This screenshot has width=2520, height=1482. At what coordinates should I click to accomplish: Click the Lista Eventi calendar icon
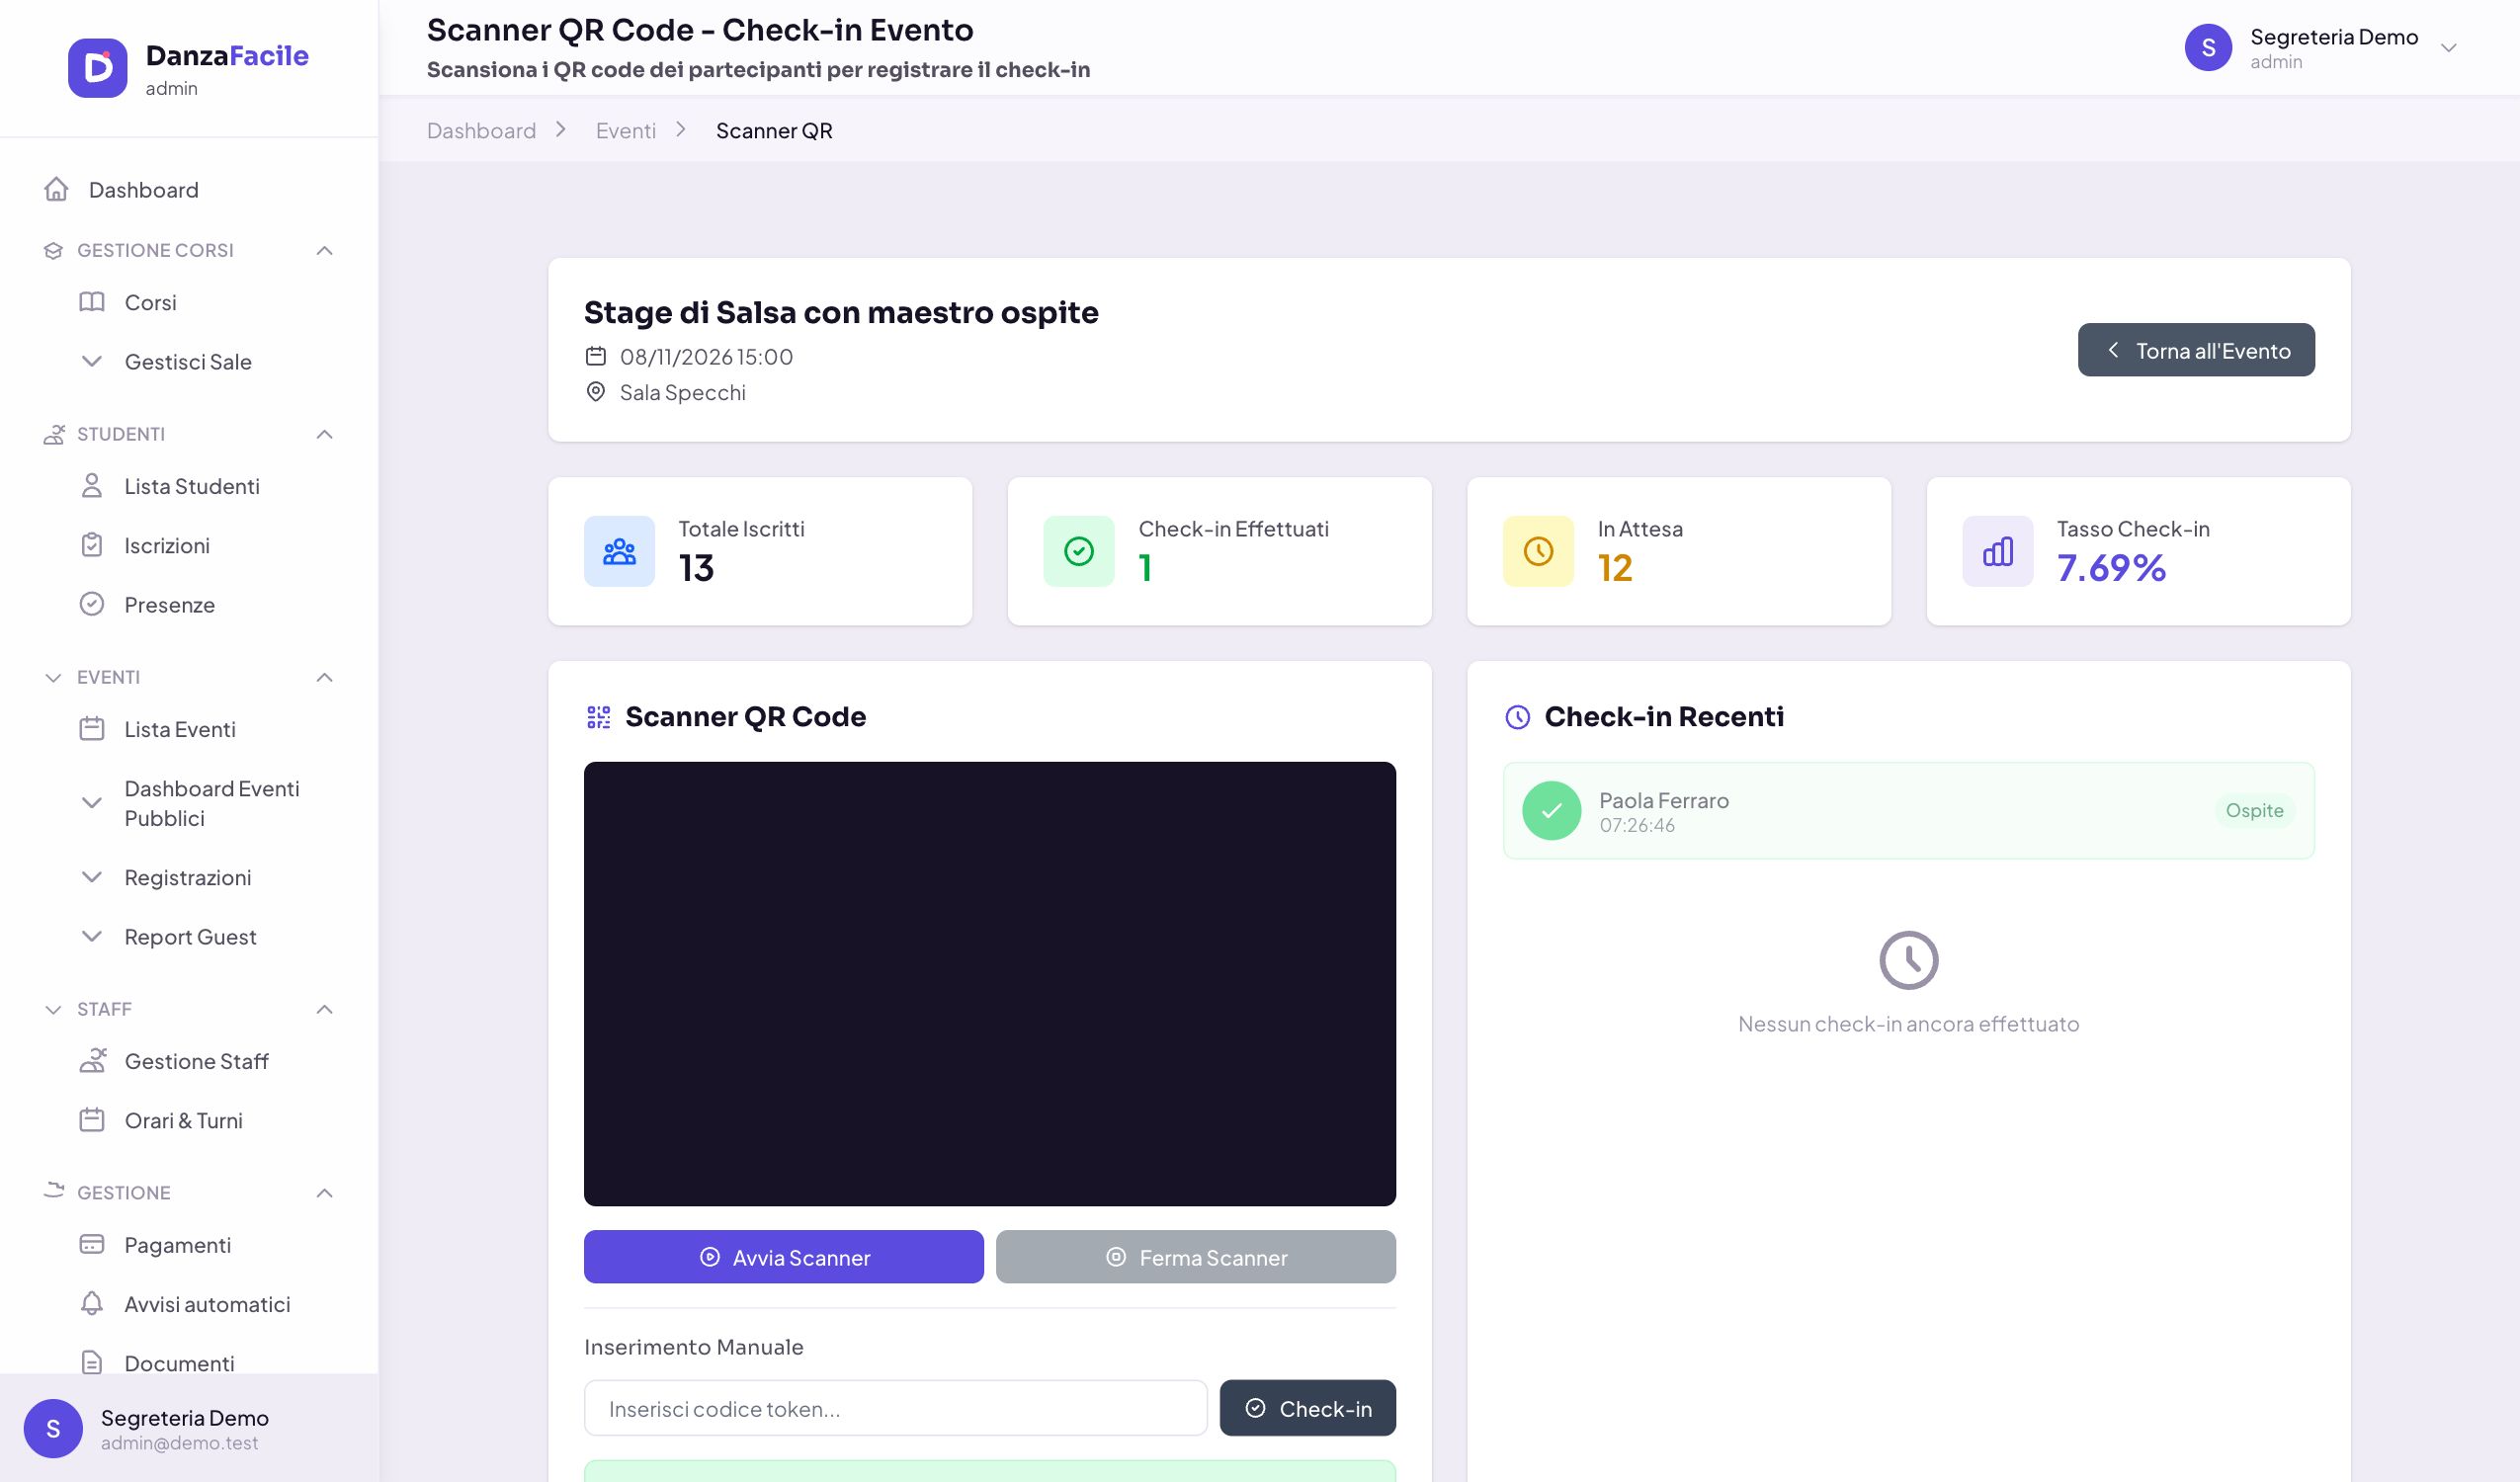tap(92, 729)
